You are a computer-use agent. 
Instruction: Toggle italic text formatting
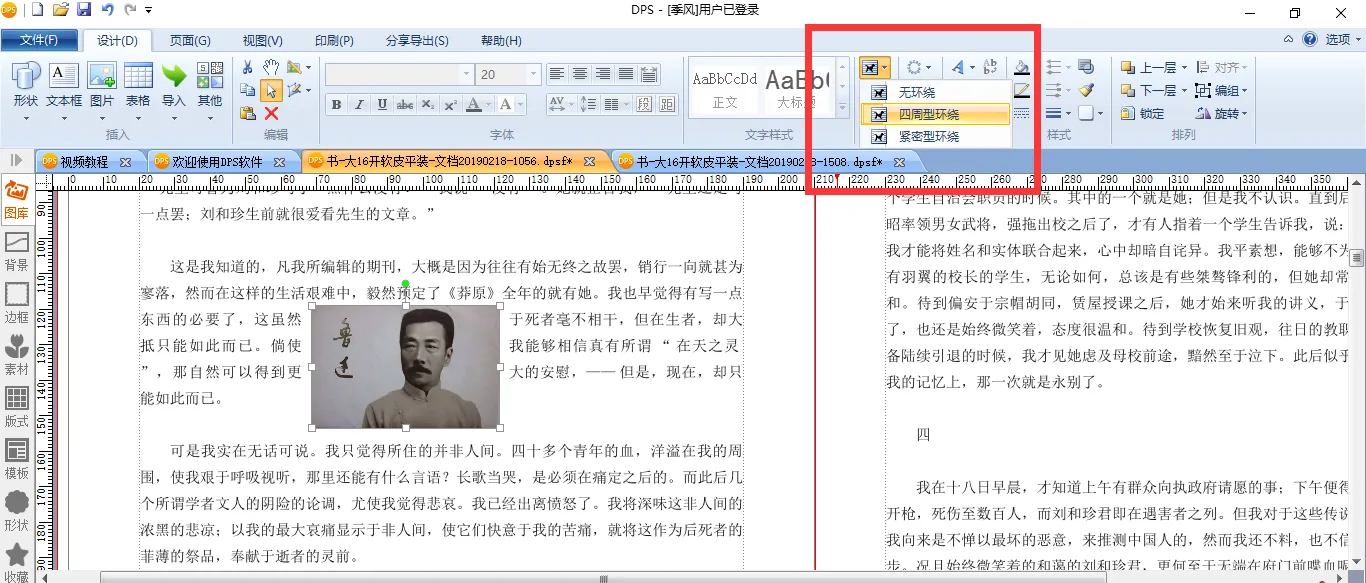click(359, 105)
